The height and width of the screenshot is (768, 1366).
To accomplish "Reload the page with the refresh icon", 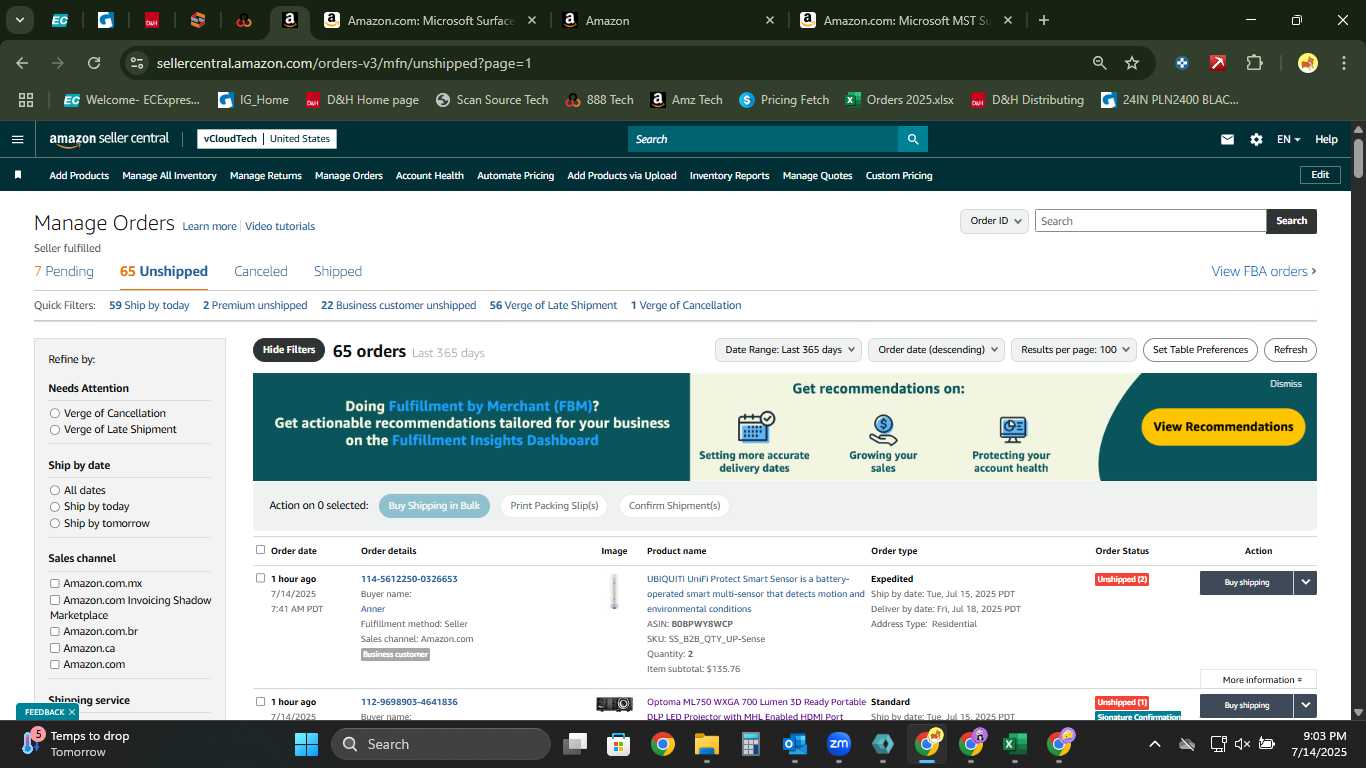I will tap(94, 63).
